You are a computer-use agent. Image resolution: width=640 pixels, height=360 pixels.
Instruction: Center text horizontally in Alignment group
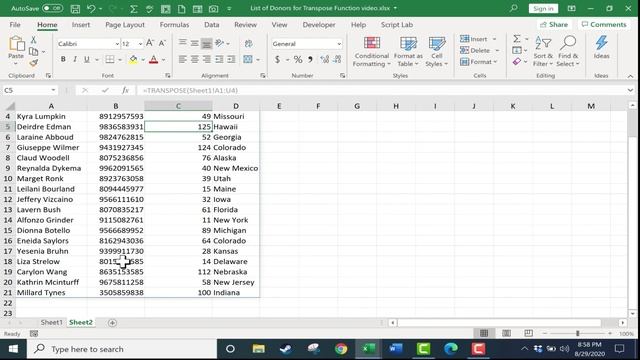tap(195, 60)
